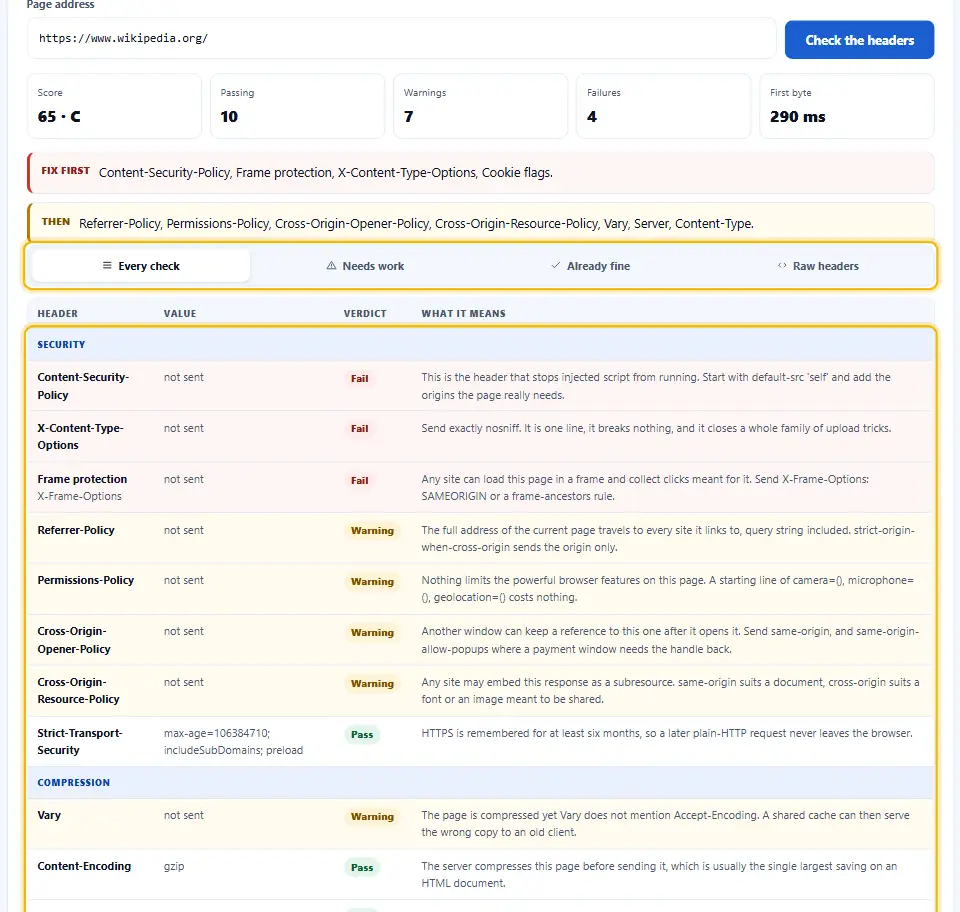Click the Warning badge for Referrer-Policy

coord(372,531)
